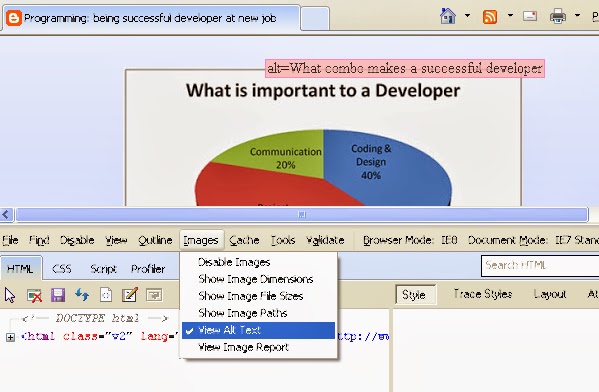Click the Read Mail envelope icon
This screenshot has width=599, height=392.
coord(530,16)
